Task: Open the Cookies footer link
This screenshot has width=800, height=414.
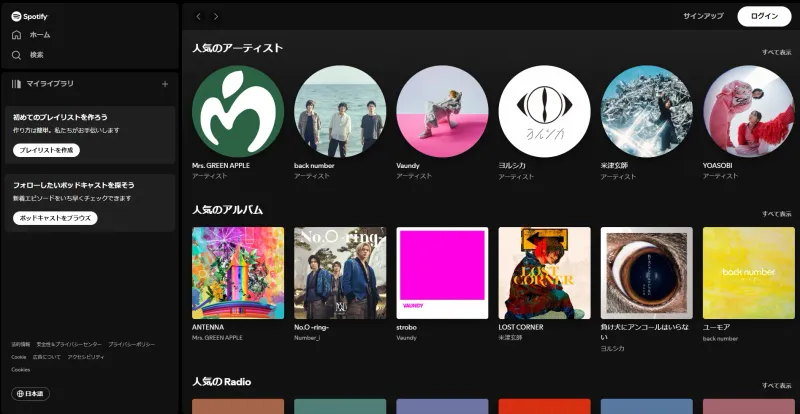Action: click(x=20, y=370)
